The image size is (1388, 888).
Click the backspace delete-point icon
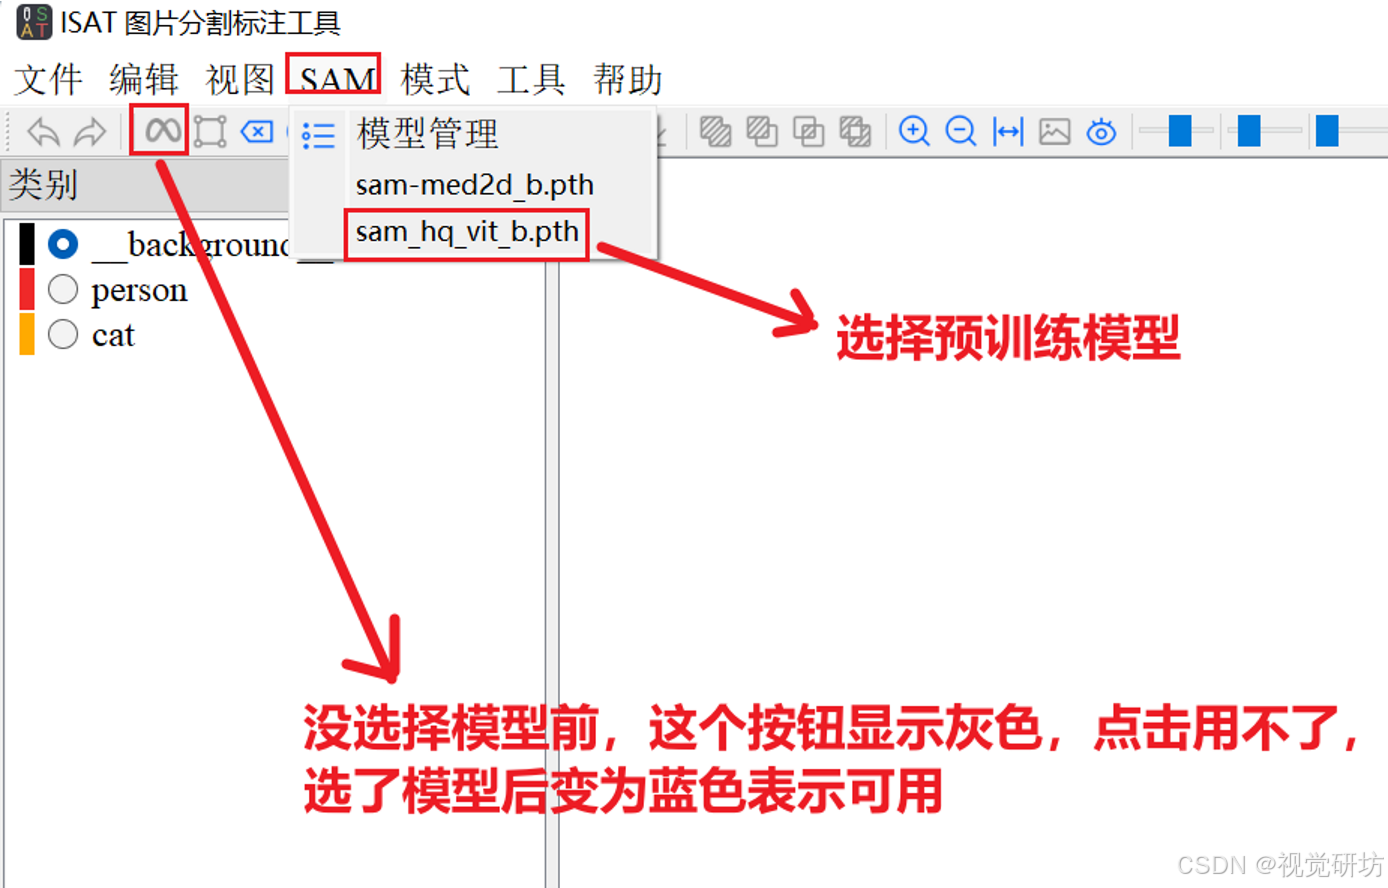[x=257, y=131]
